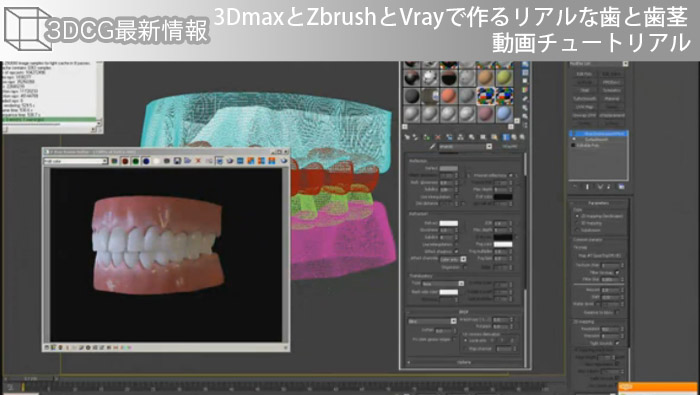This screenshot has width=700, height=395.
Task: Toggle the red channel in the frame buffer
Action: tap(125, 161)
